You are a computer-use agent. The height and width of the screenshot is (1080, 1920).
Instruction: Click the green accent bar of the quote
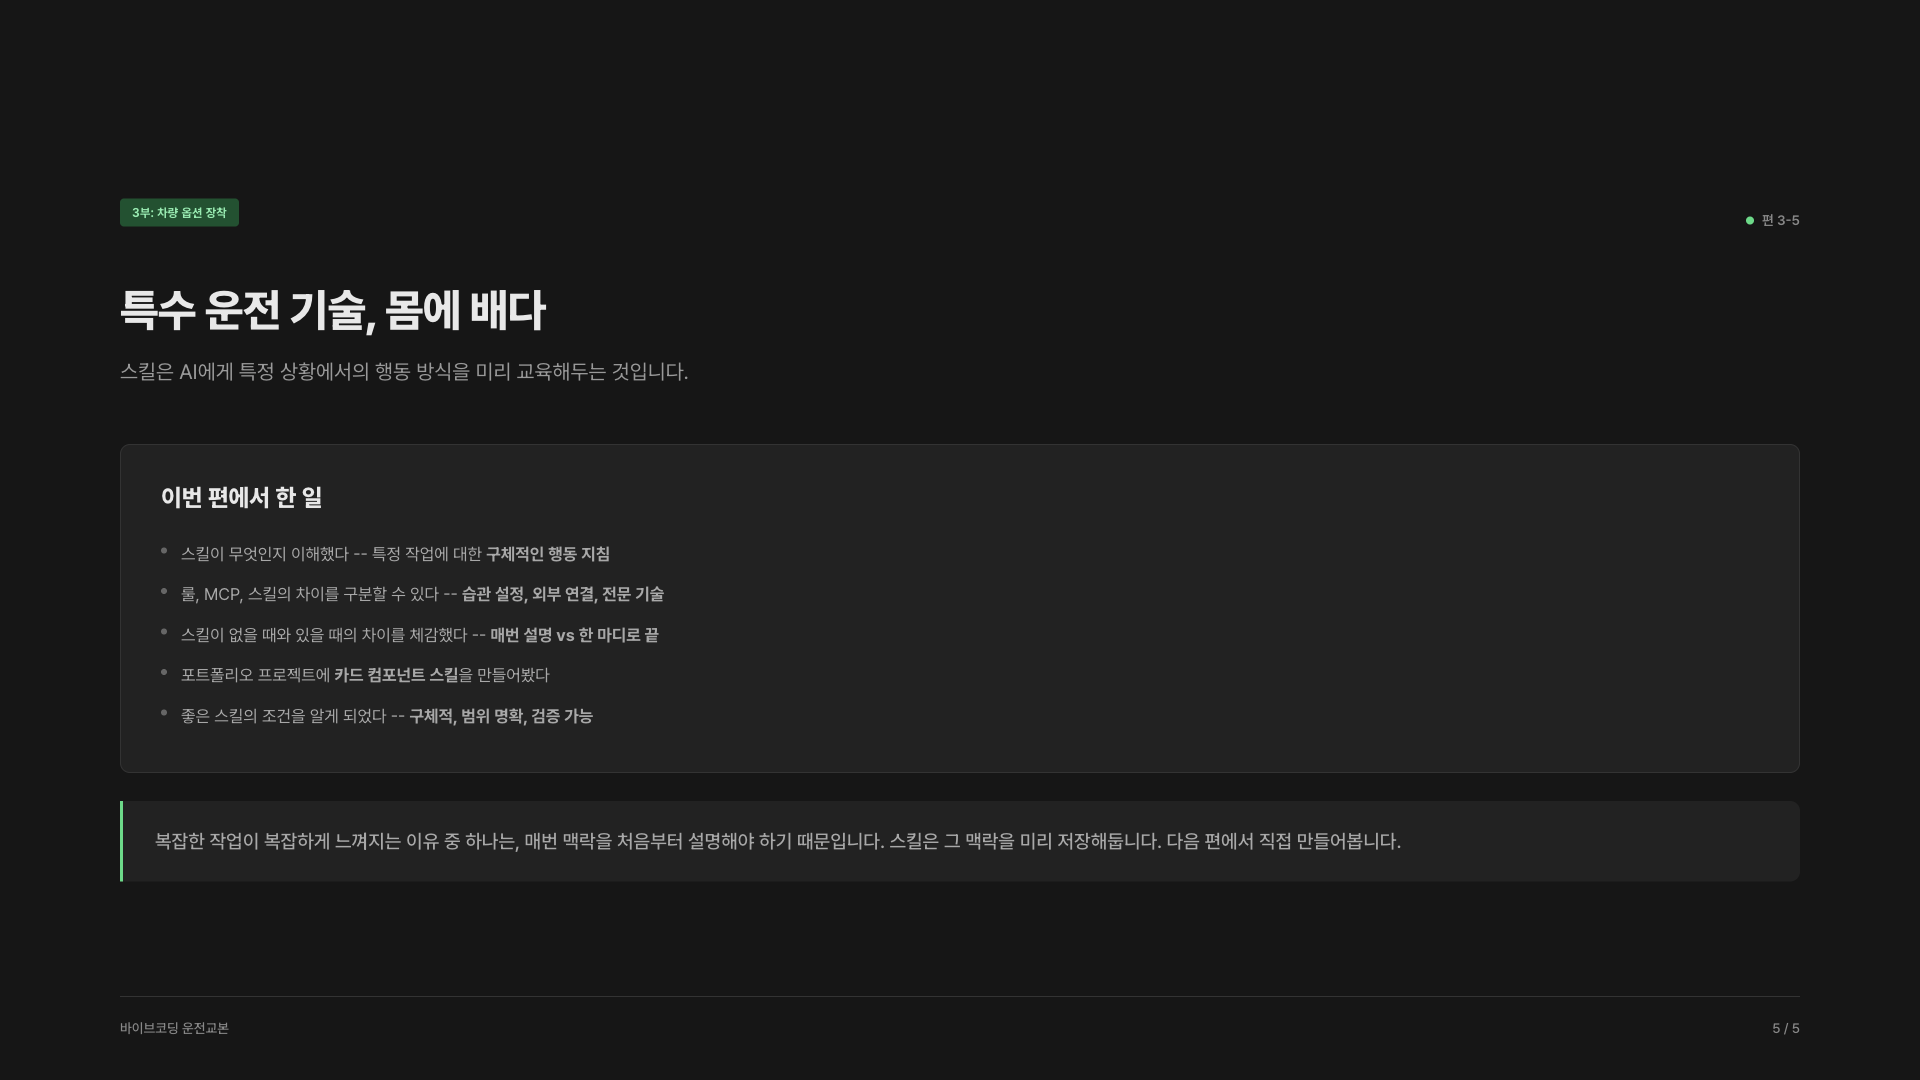pos(122,841)
